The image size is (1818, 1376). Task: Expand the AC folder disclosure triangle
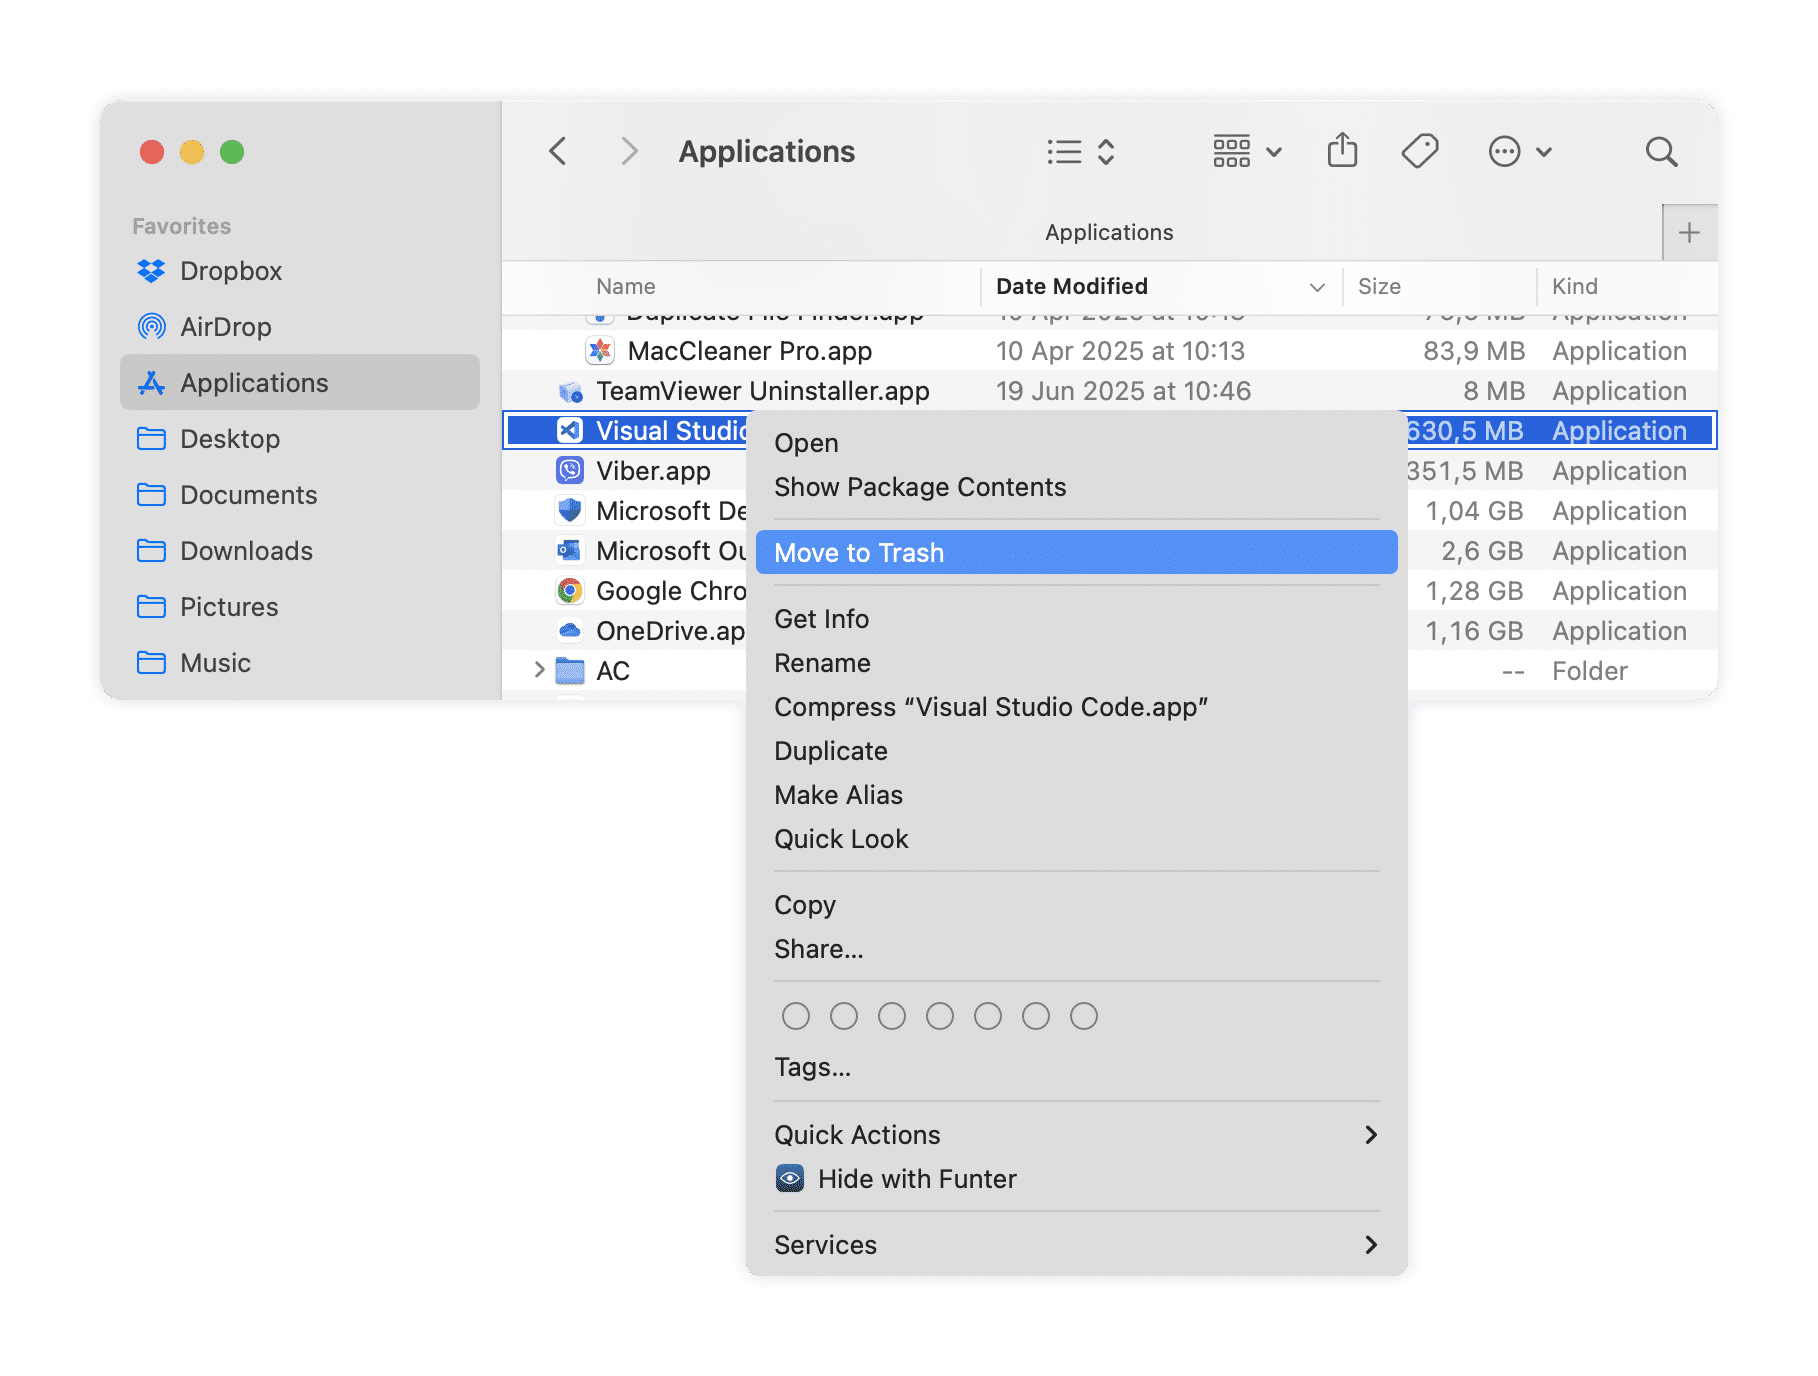click(539, 670)
